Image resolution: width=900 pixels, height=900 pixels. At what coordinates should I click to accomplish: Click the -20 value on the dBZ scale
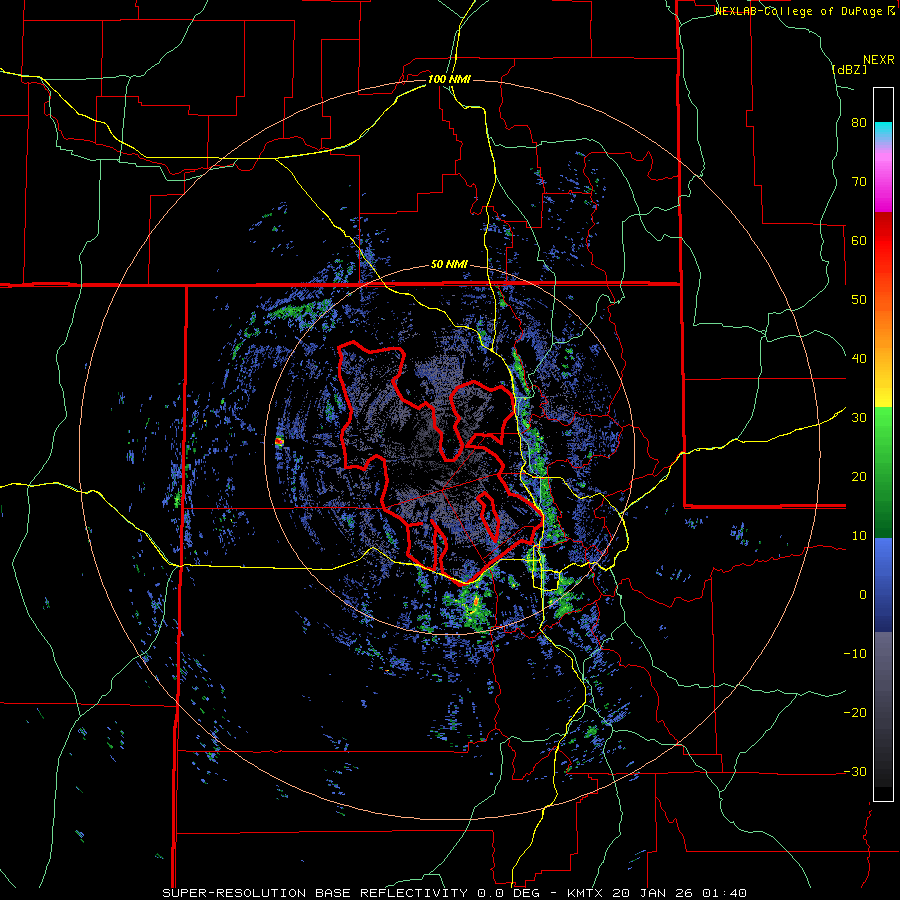[855, 712]
